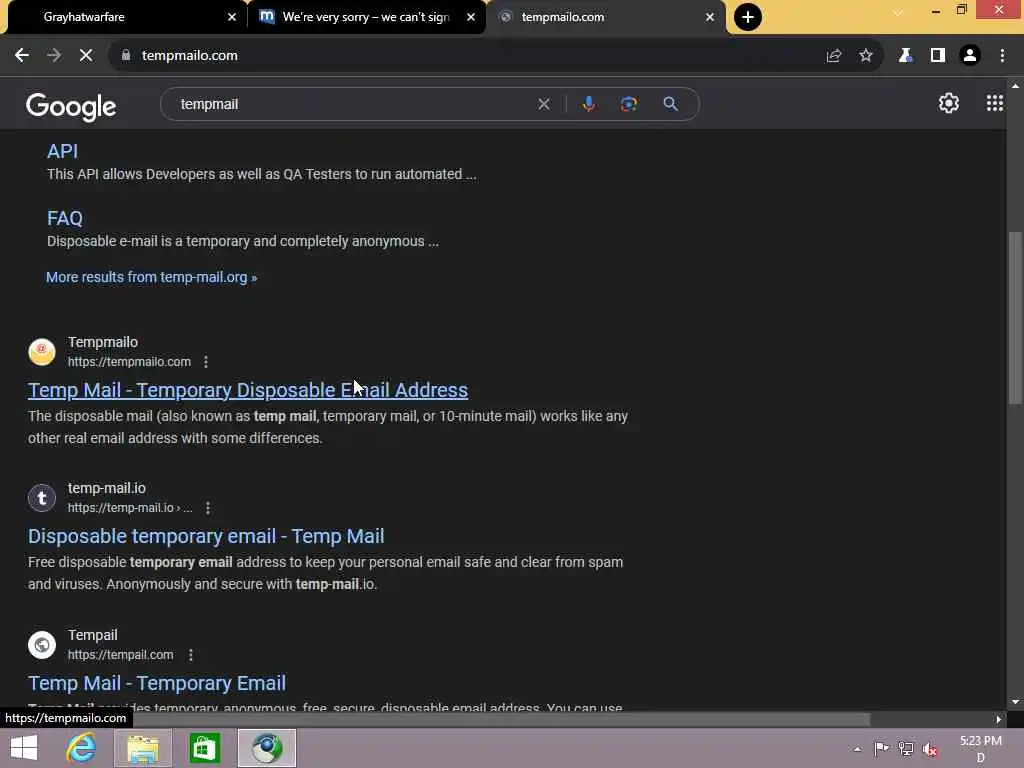The height and width of the screenshot is (768, 1024).
Task: Open the tab search chevron
Action: 899,13
